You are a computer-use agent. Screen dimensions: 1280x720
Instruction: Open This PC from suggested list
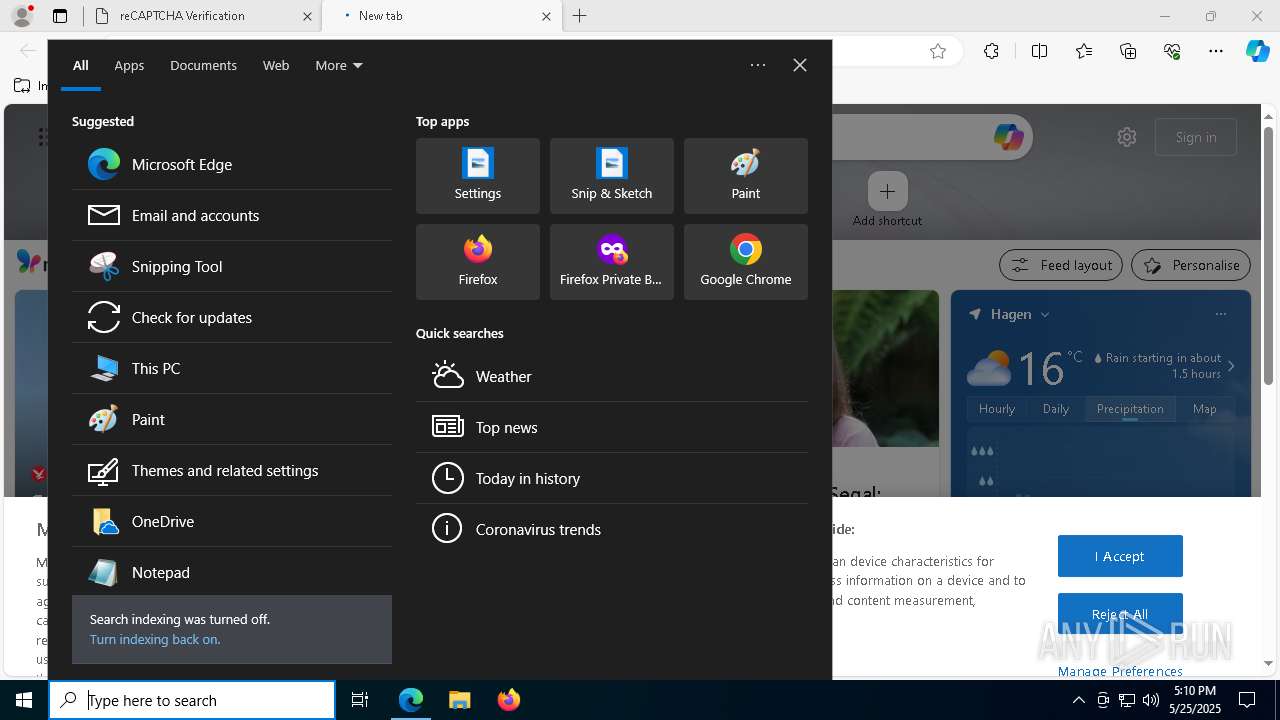232,368
